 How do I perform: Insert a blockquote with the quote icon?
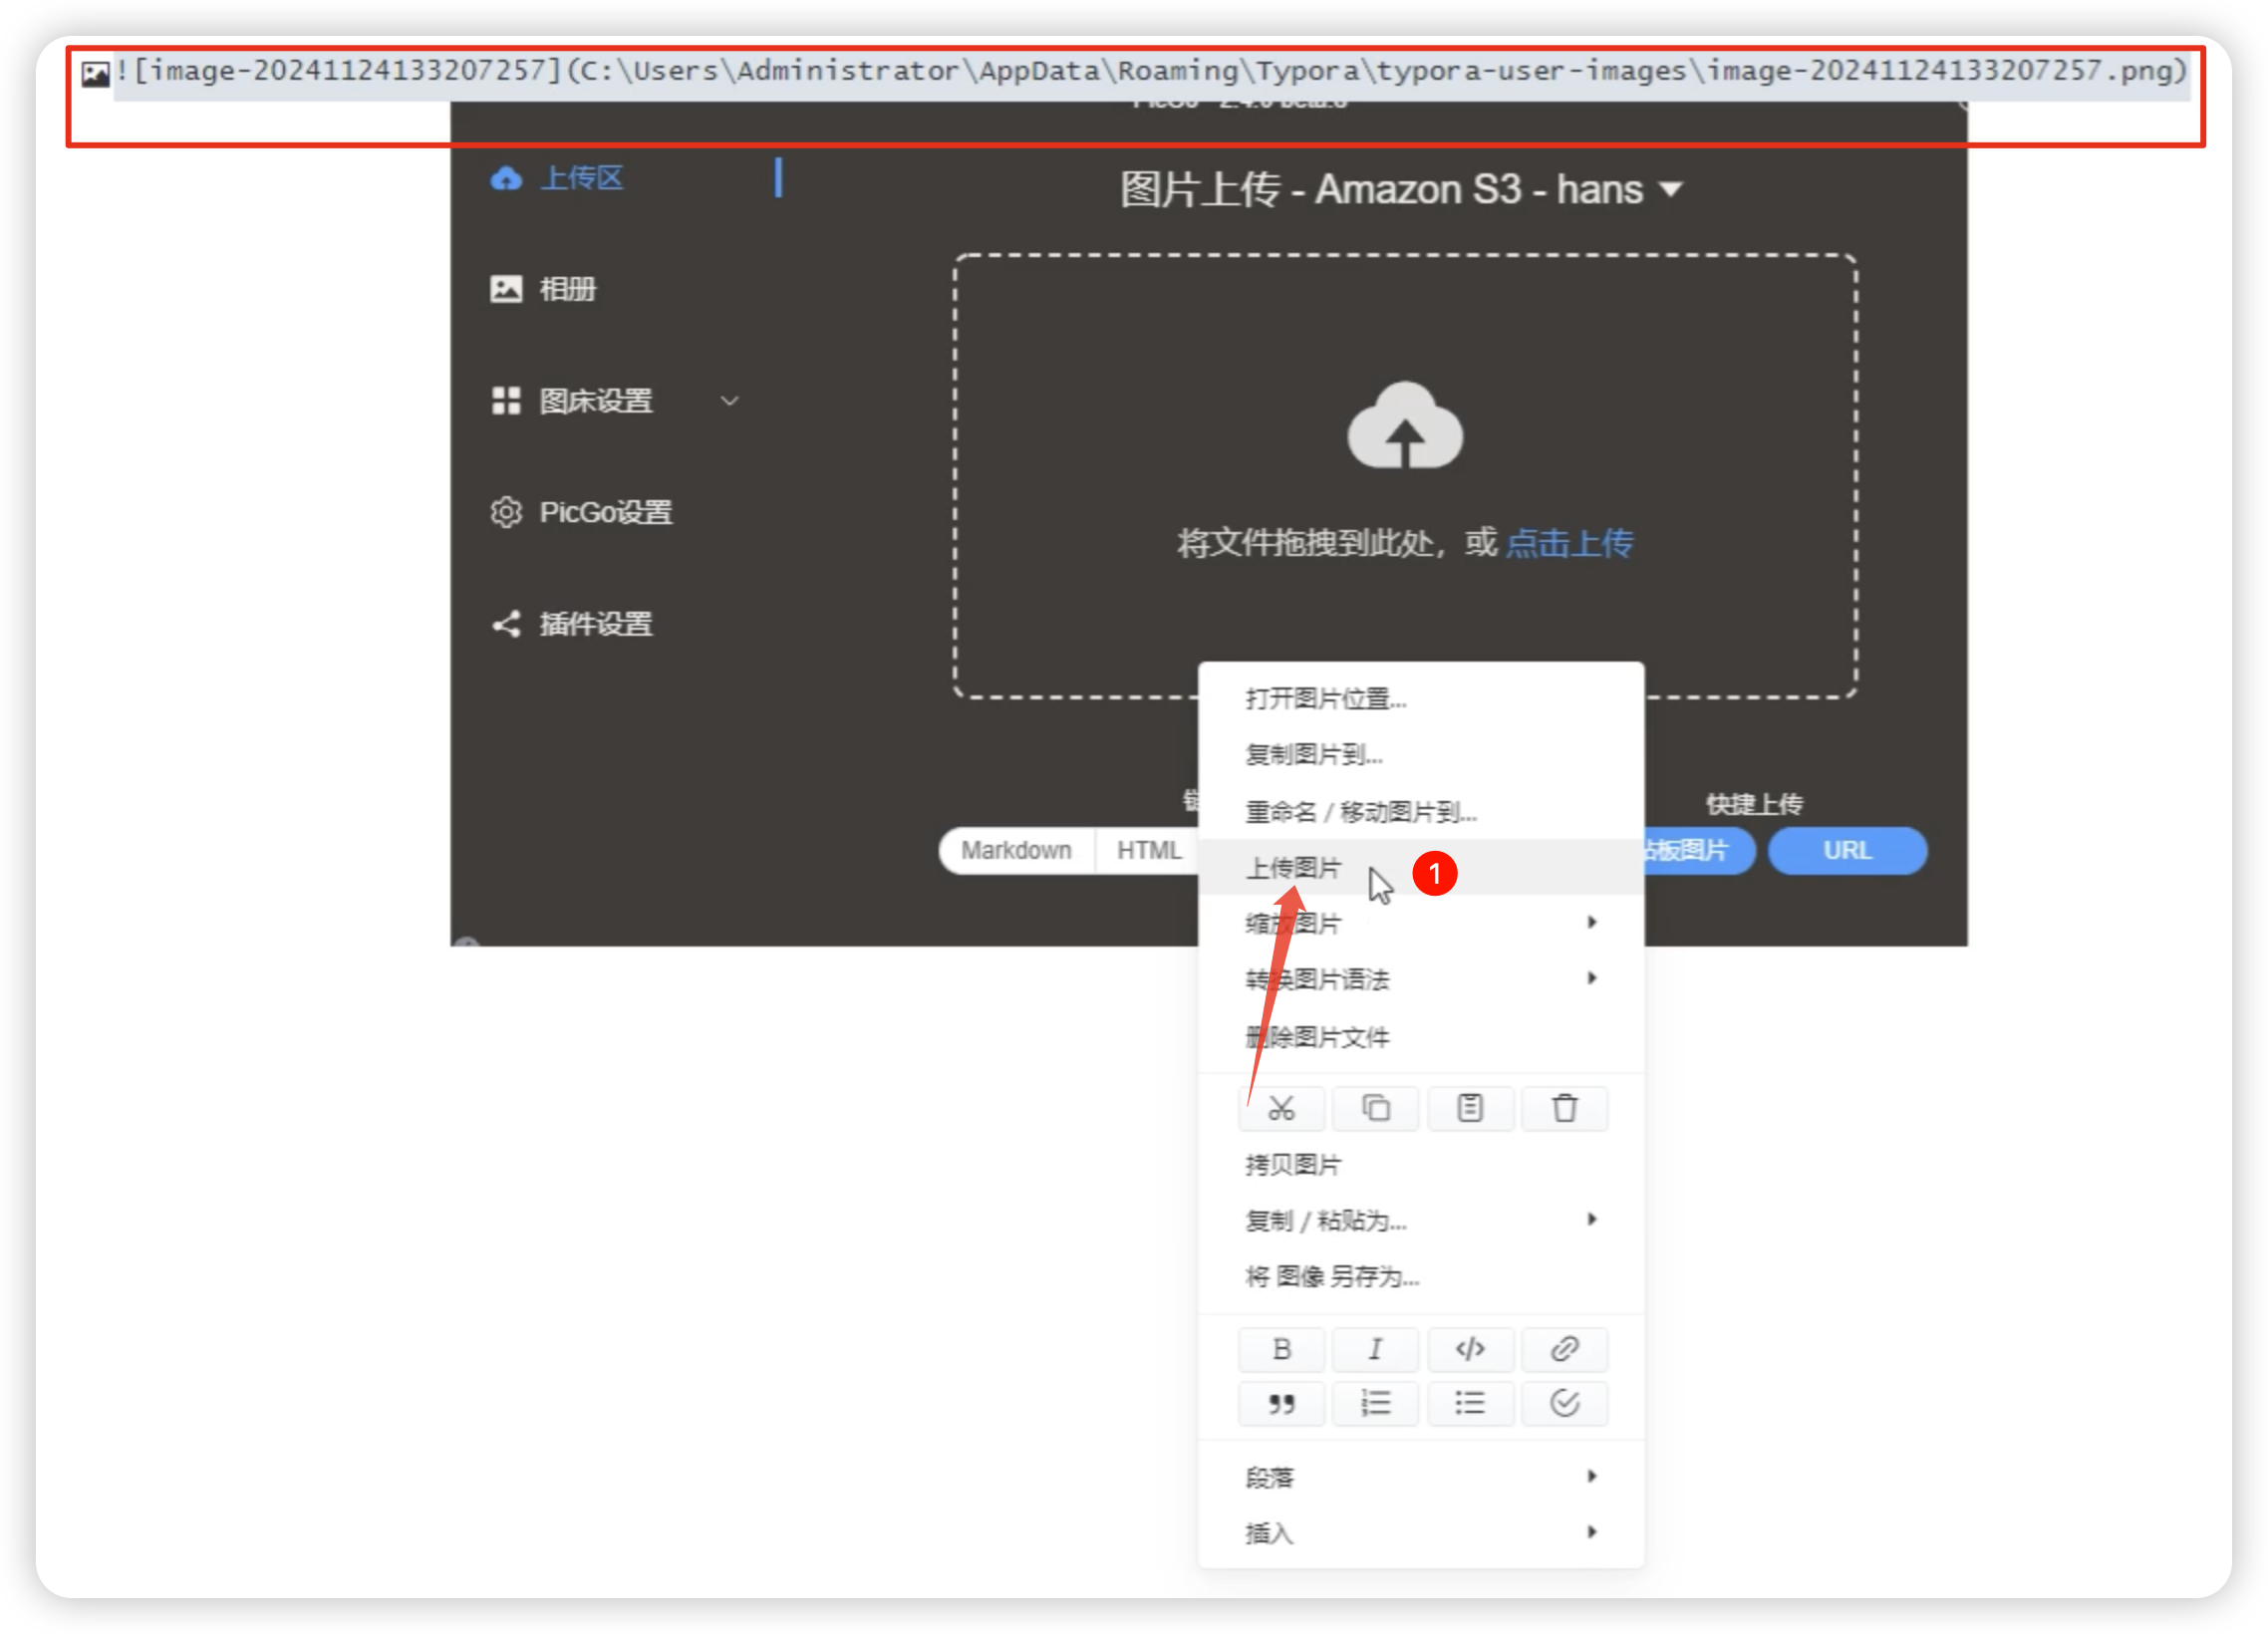pyautogui.click(x=1281, y=1403)
